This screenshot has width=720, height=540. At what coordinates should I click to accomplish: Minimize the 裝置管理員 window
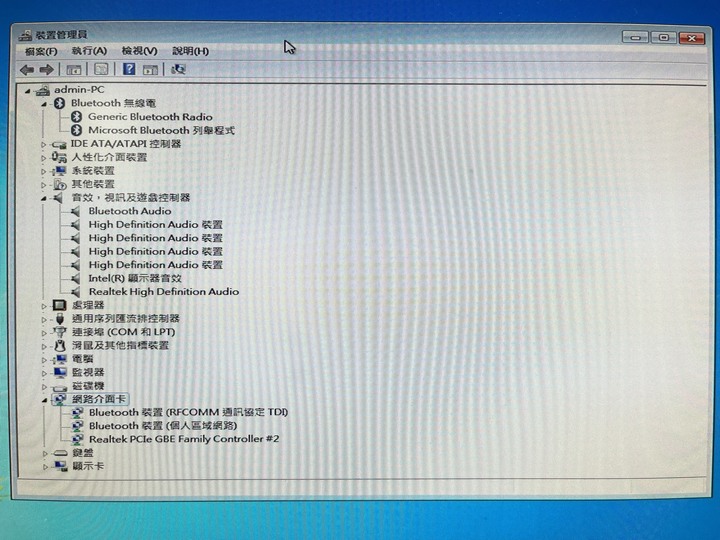pos(635,37)
